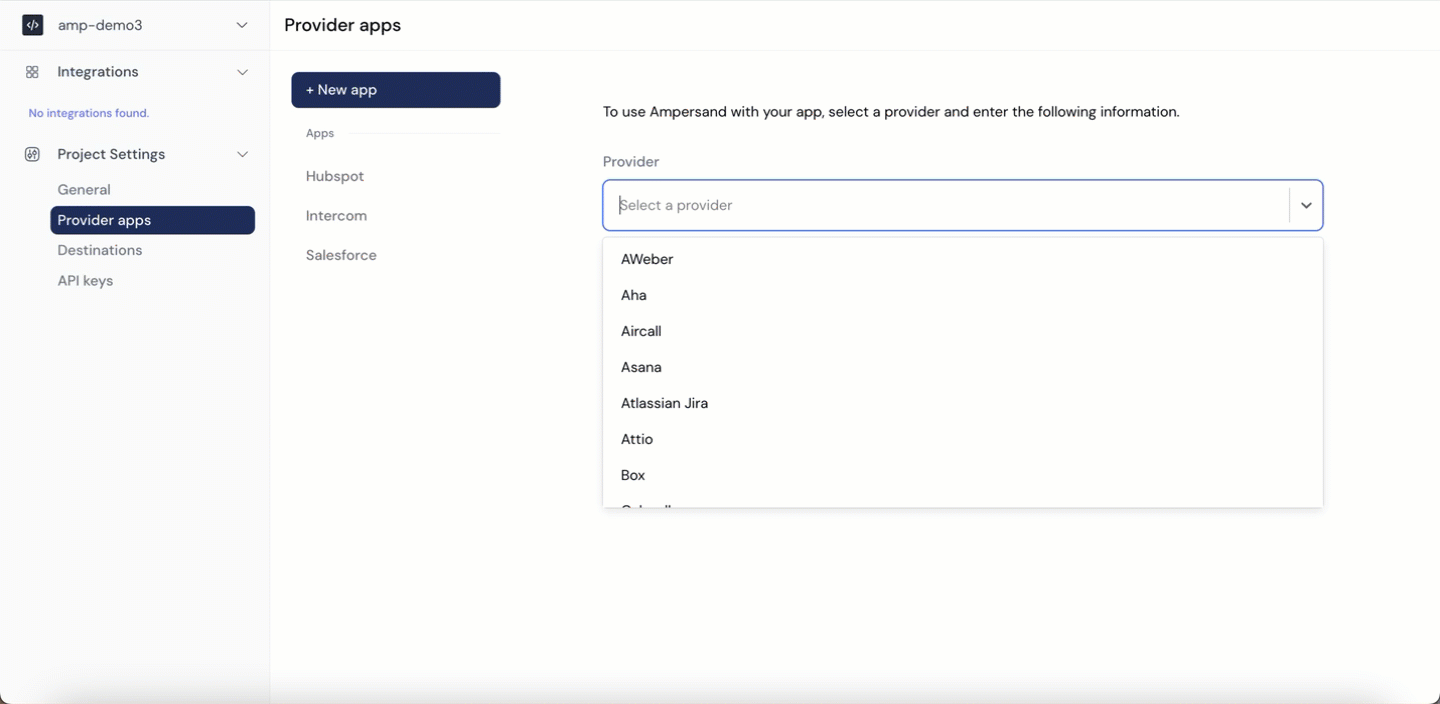Viewport: 1440px width, 704px height.
Task: Go to the General settings page
Action: pos(83,189)
